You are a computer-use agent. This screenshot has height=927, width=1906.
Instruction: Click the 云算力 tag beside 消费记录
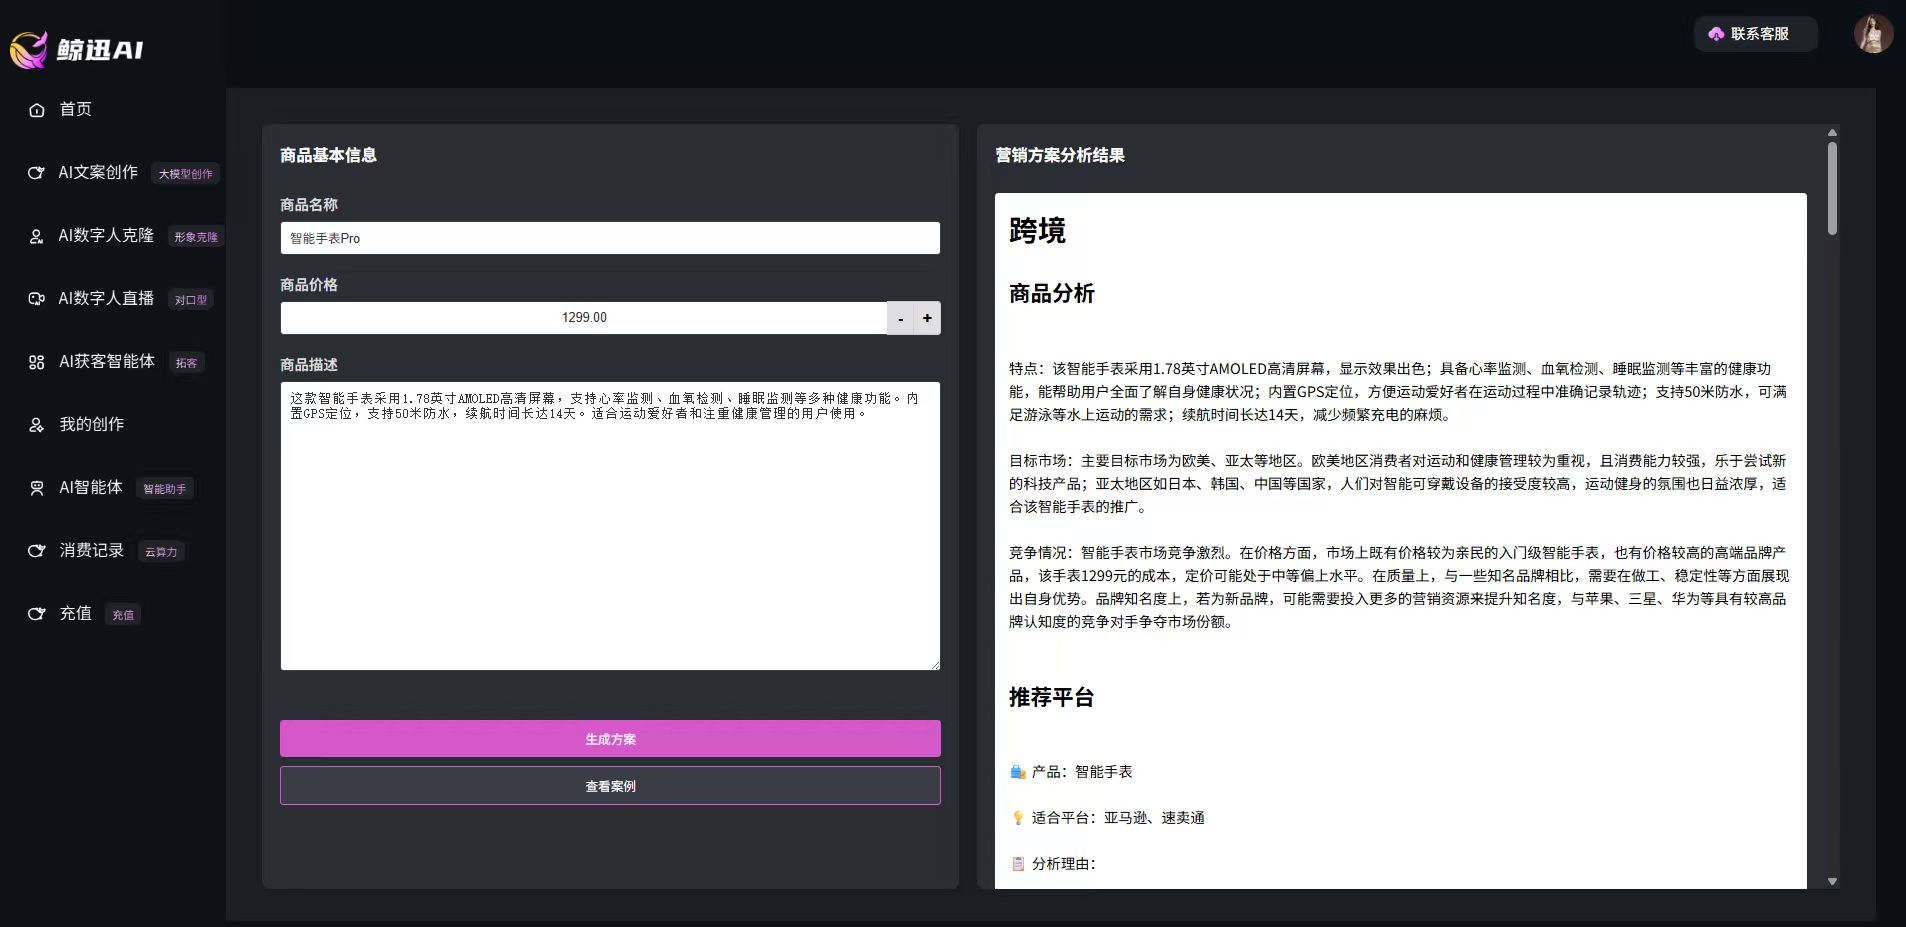coord(161,551)
